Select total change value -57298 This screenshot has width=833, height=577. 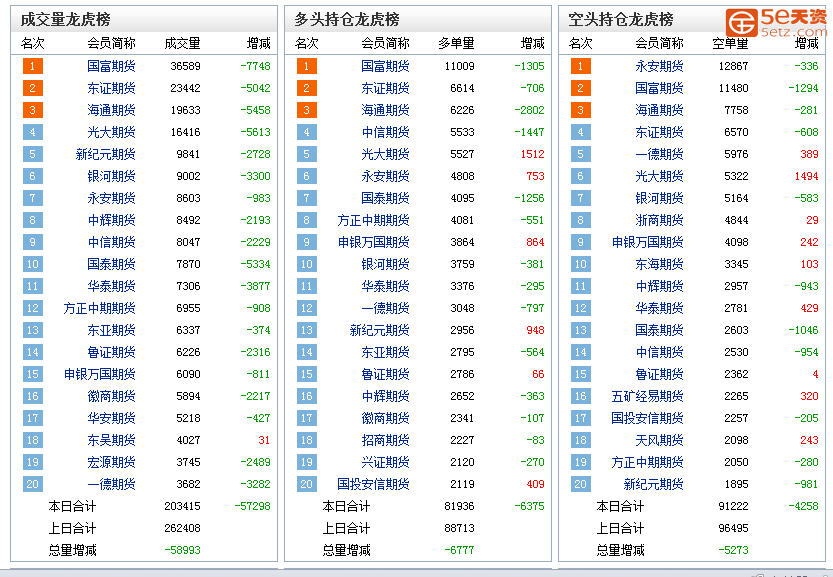tap(252, 506)
